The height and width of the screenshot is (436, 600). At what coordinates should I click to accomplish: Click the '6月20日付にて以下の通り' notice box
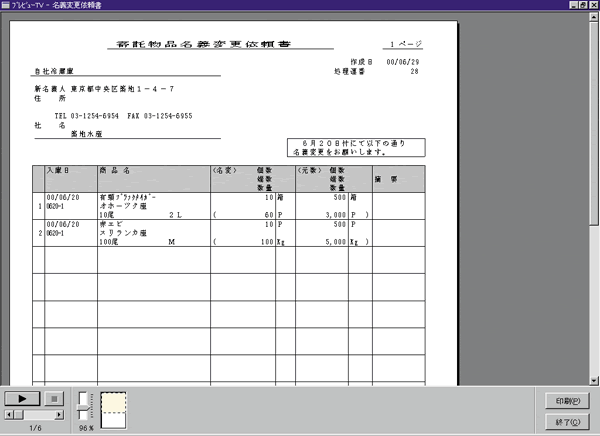click(x=356, y=147)
